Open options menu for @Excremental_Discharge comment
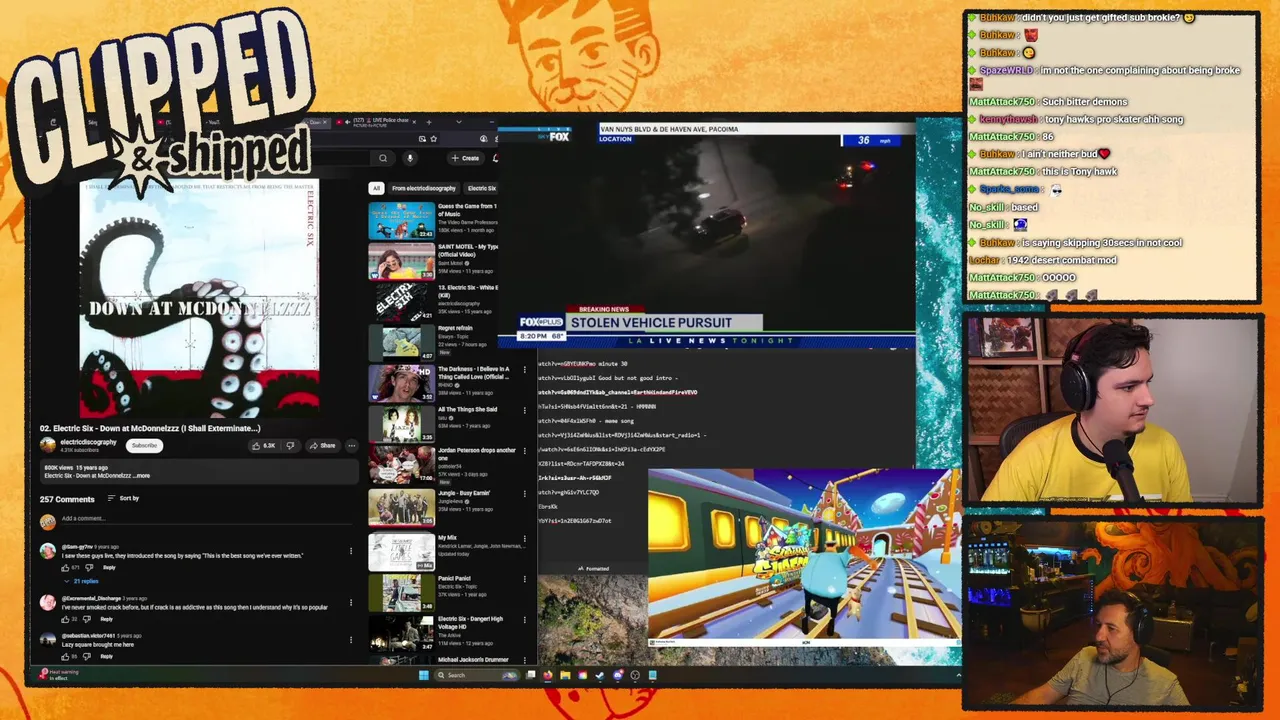This screenshot has width=1280, height=720. click(351, 603)
